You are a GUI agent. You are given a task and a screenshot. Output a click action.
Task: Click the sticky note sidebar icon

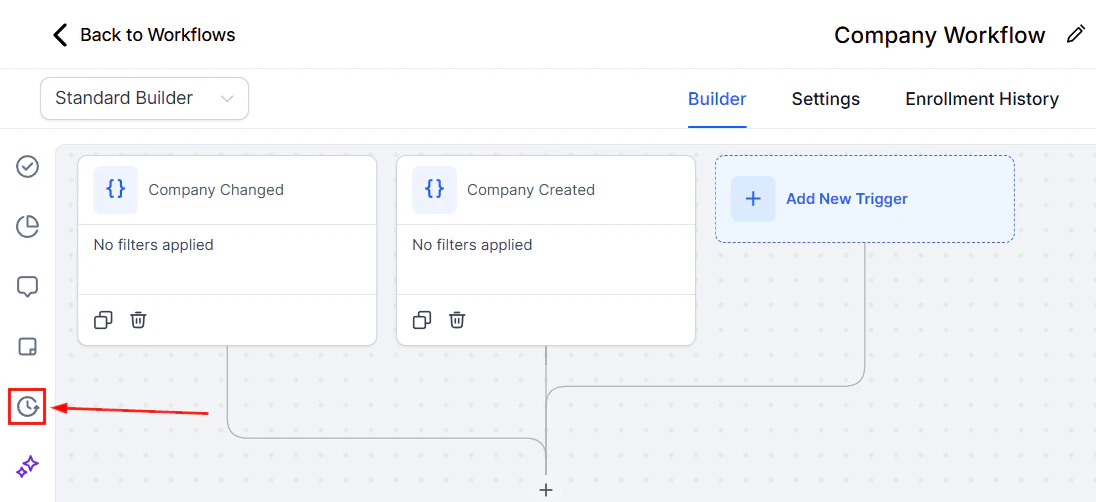[27, 347]
